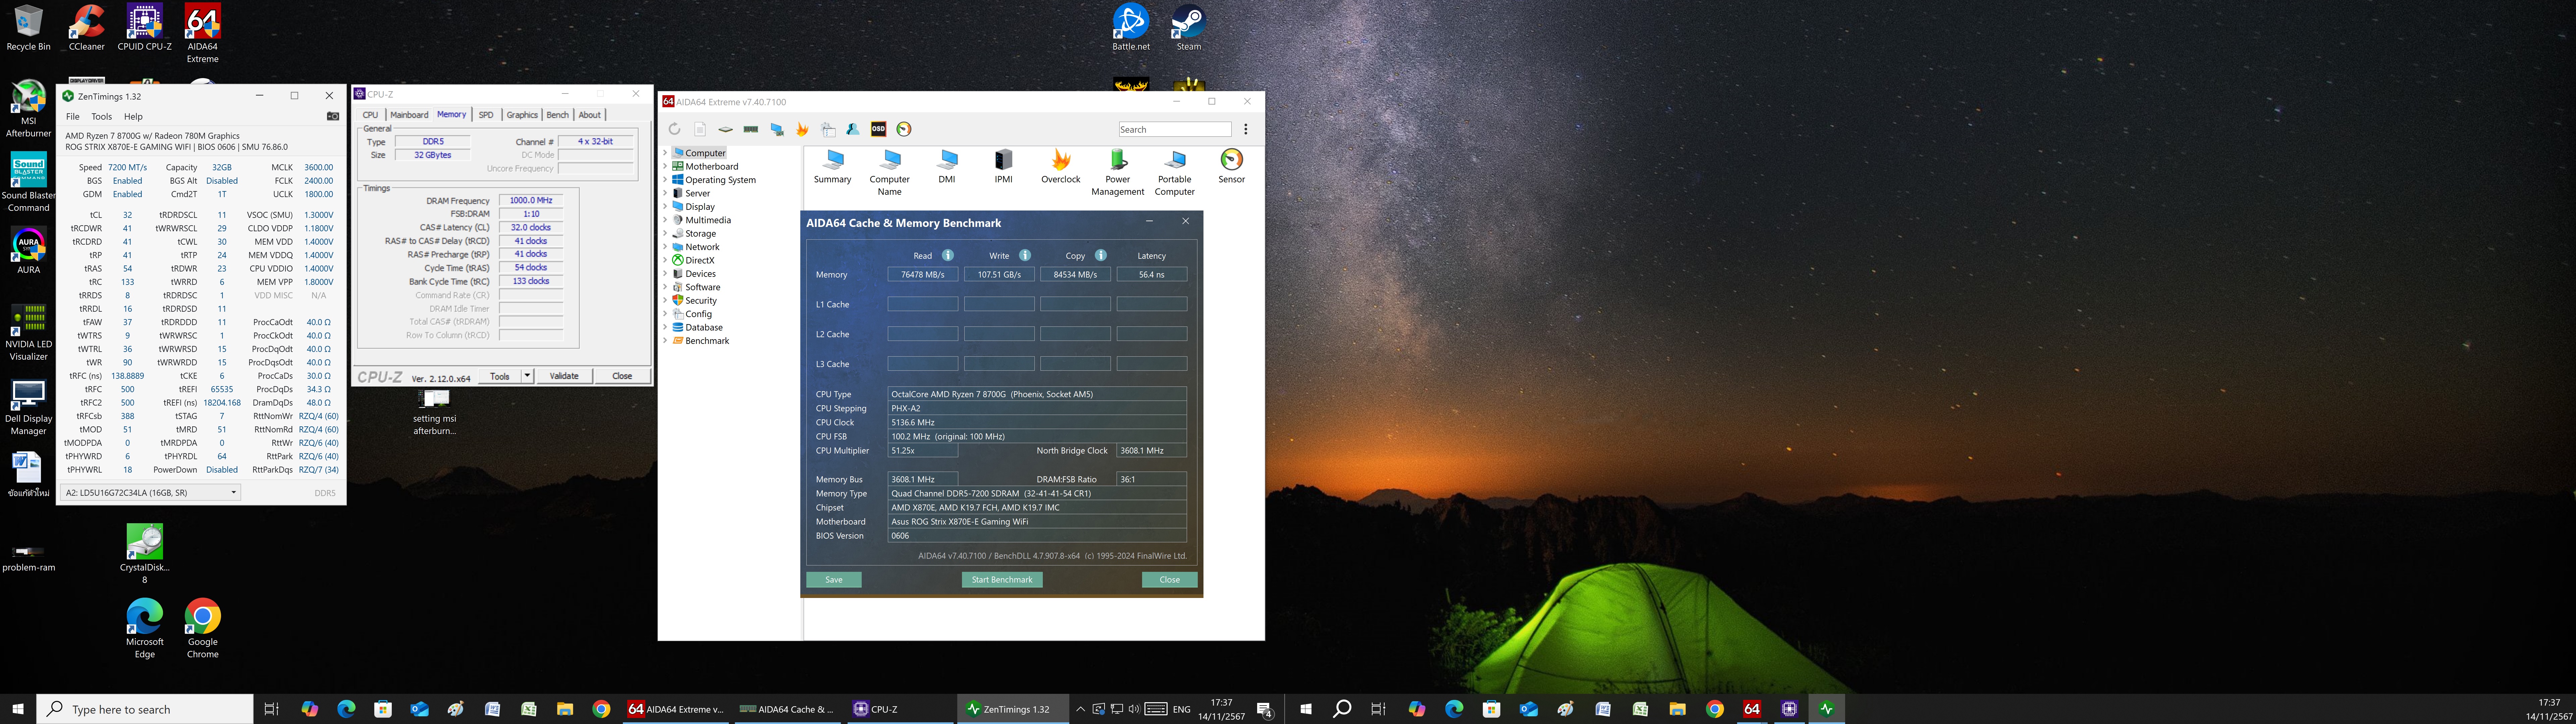
Task: Expand the Network tree node
Action: [665, 247]
